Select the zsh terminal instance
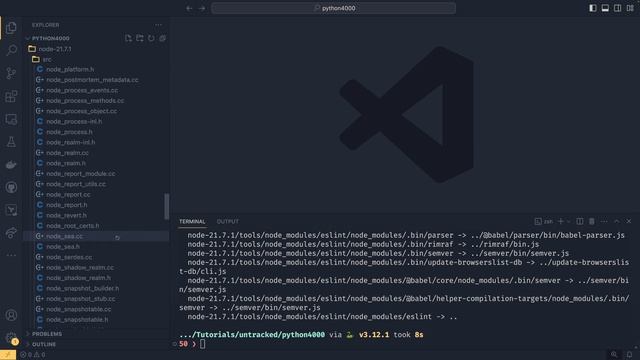Image resolution: width=640 pixels, height=360 pixels. pos(544,221)
